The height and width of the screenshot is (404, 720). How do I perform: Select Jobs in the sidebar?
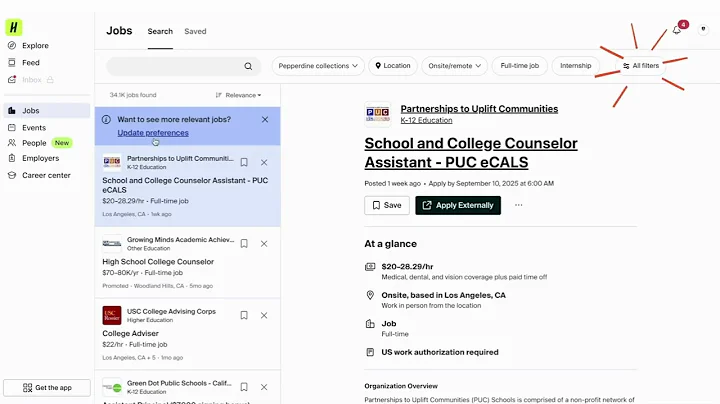pyautogui.click(x=47, y=111)
